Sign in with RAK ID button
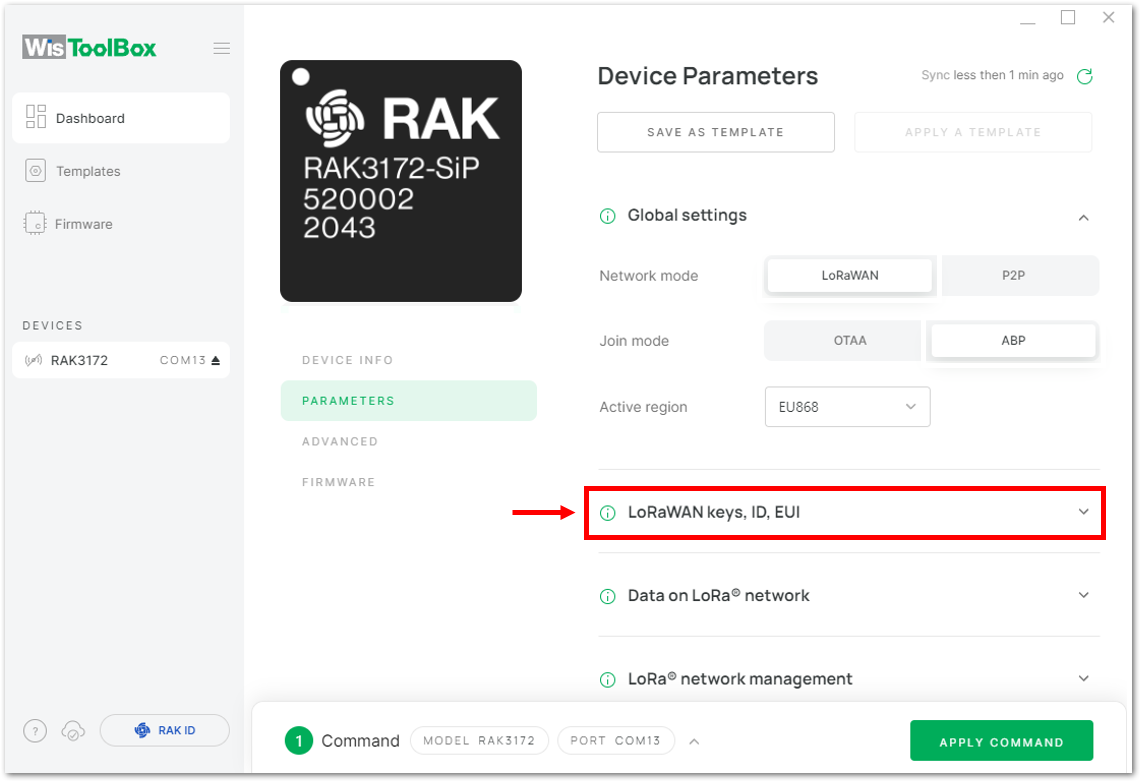1141x782 pixels. [164, 730]
